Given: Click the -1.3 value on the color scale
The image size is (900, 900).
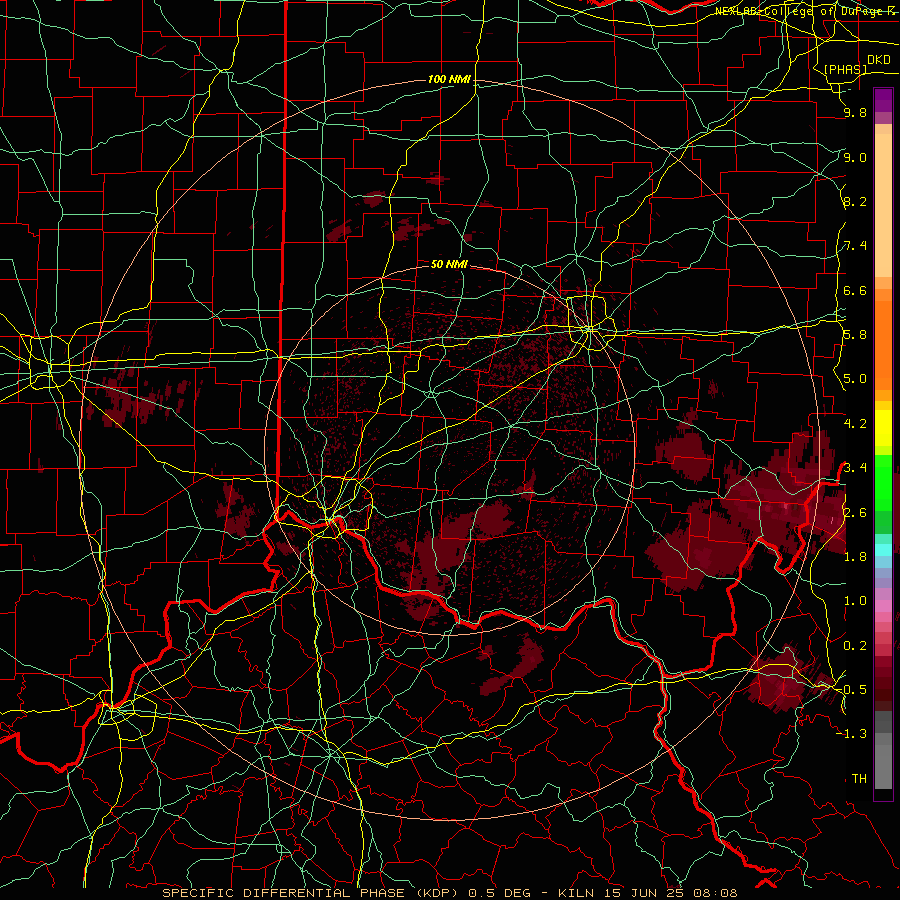Looking at the screenshot, I should [x=853, y=734].
